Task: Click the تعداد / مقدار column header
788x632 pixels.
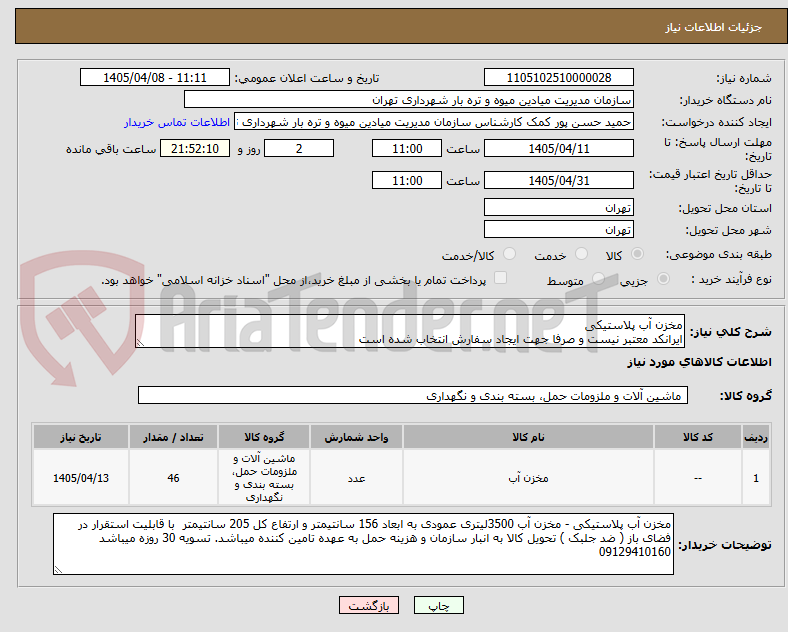Action: point(173,437)
